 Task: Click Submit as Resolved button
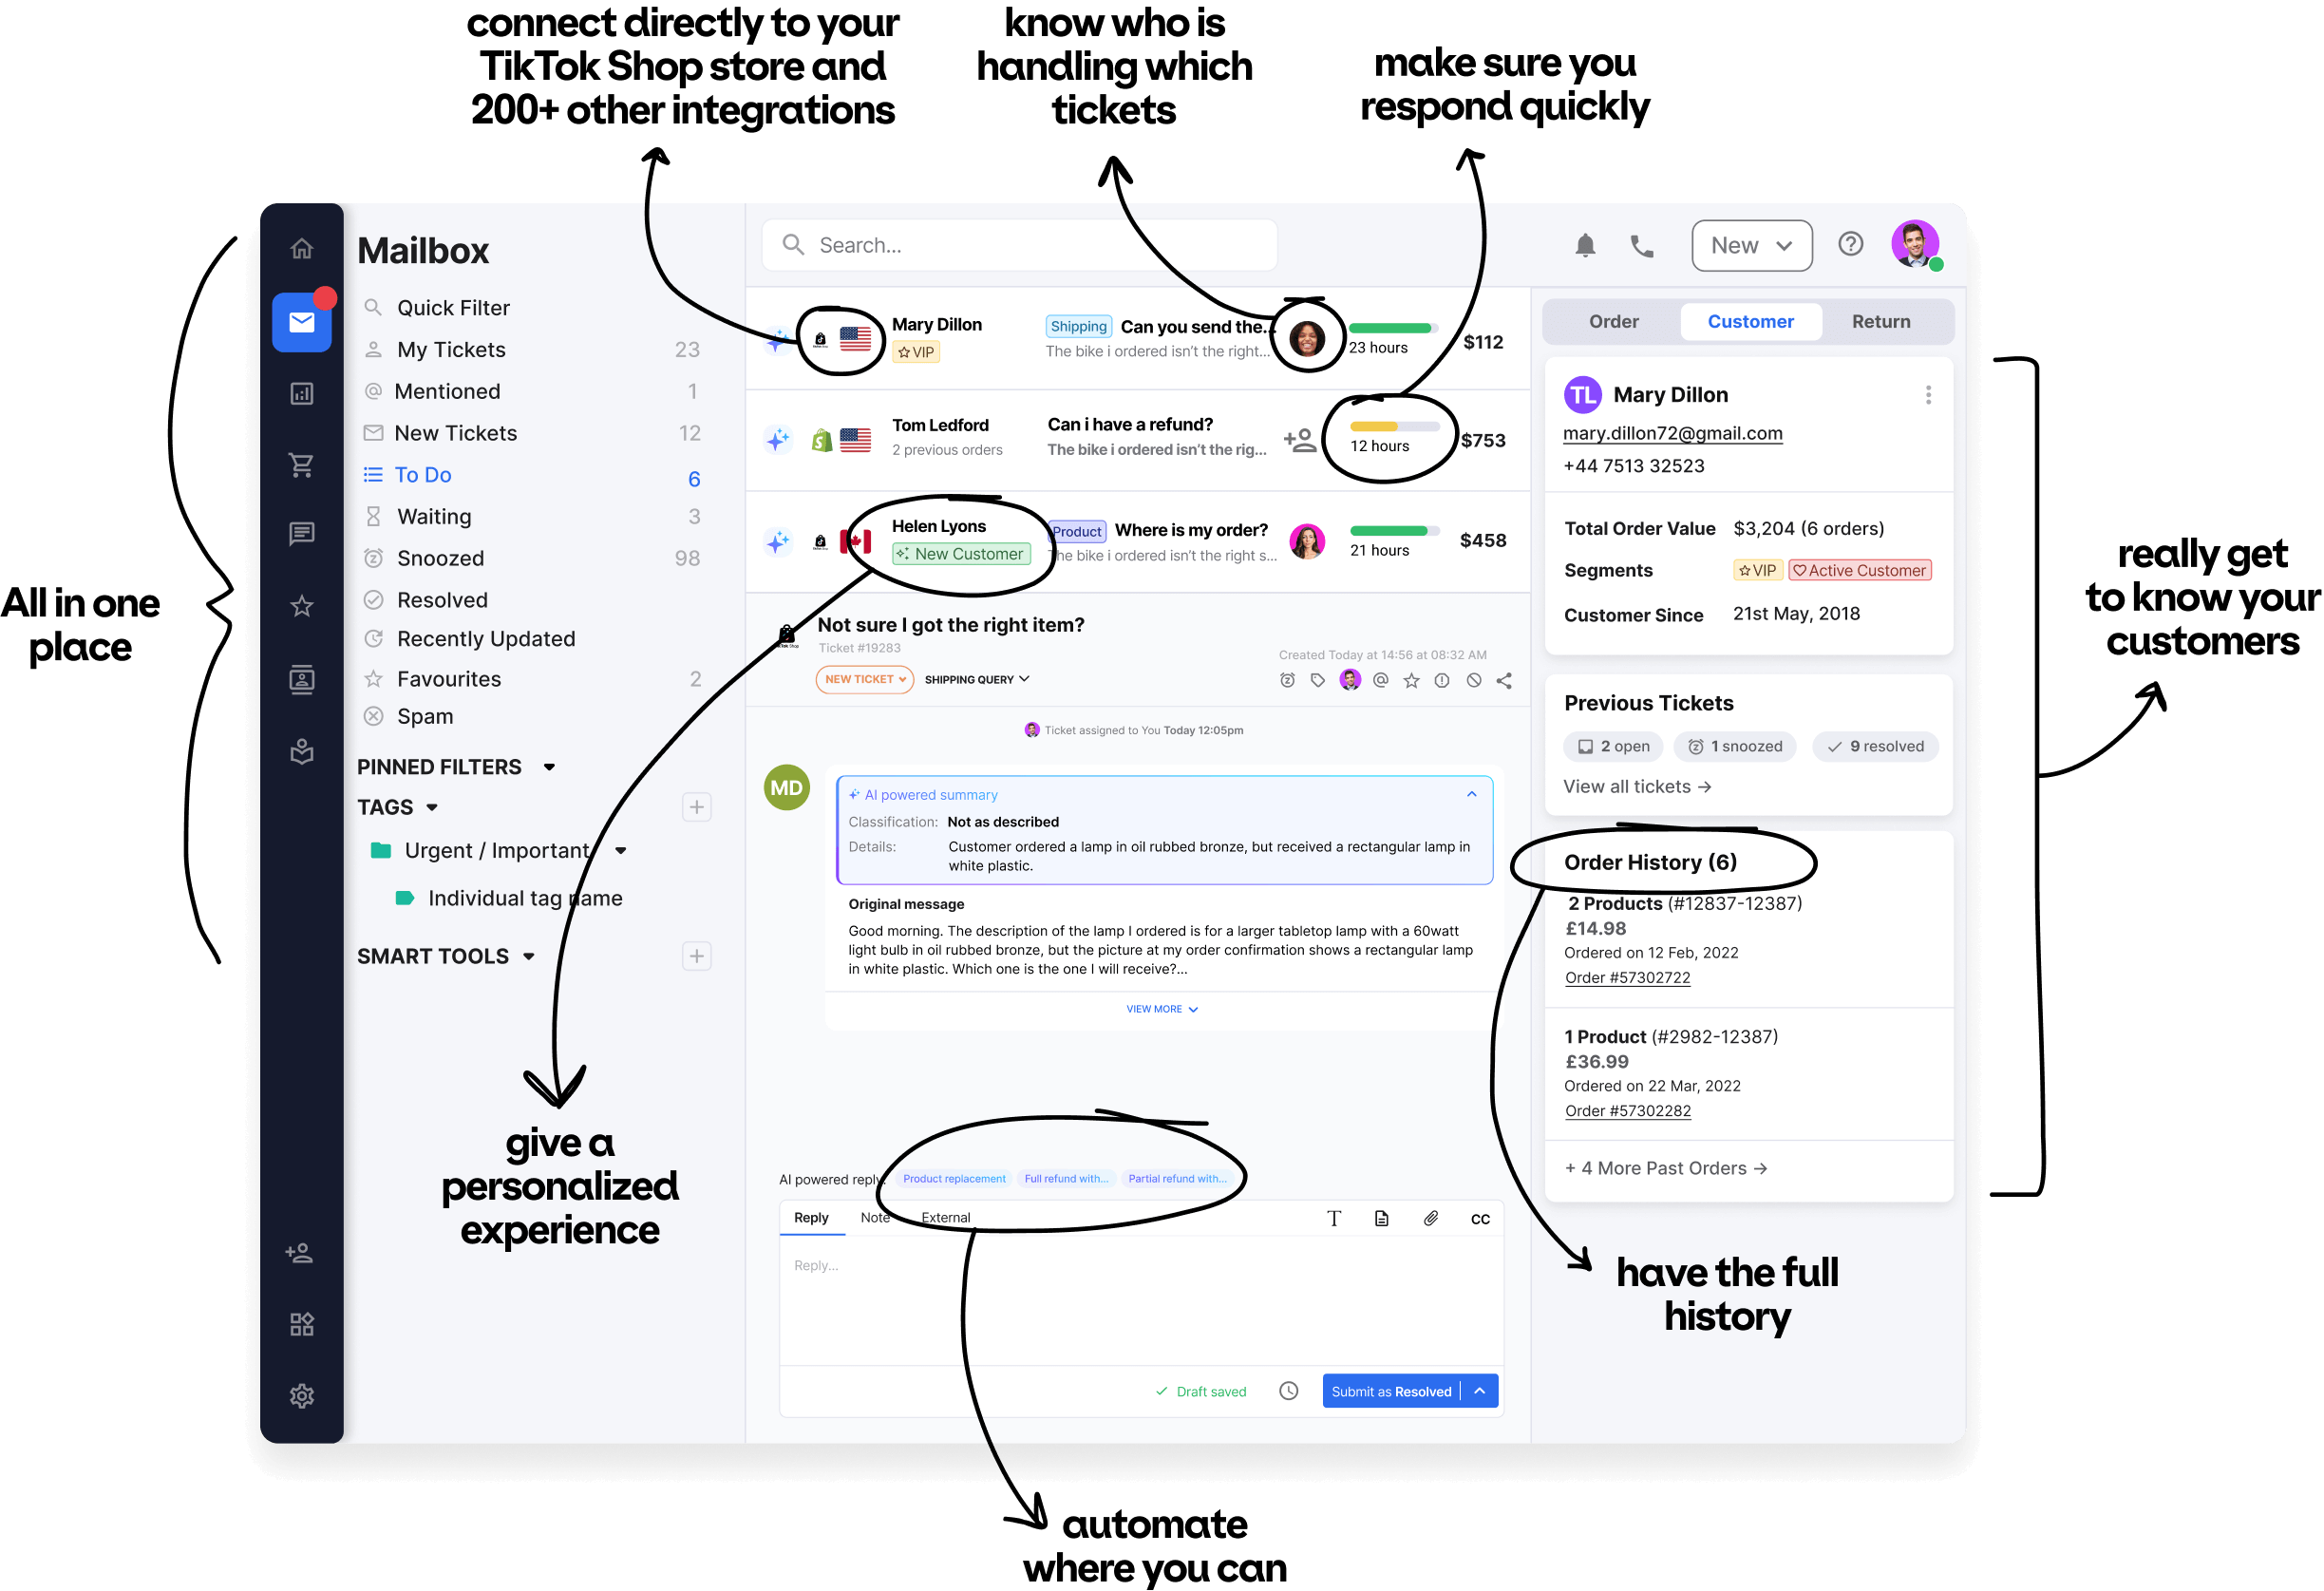click(x=1391, y=1392)
